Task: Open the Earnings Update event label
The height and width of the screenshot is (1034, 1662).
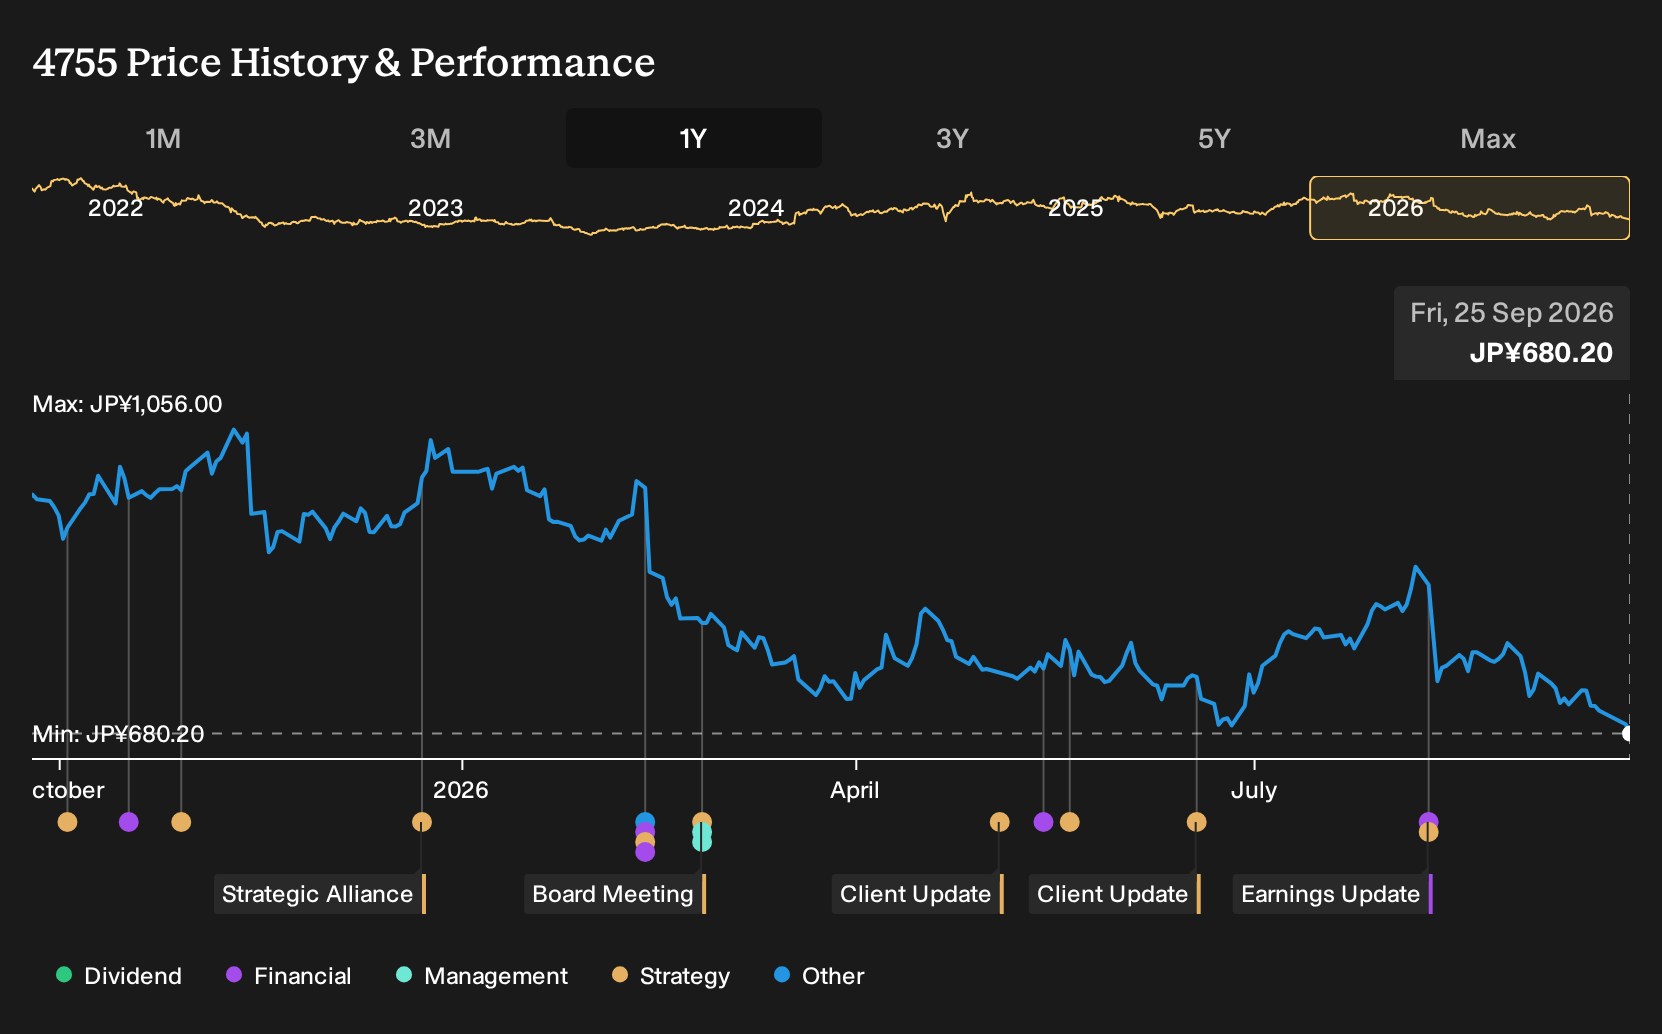Action: [x=1333, y=894]
